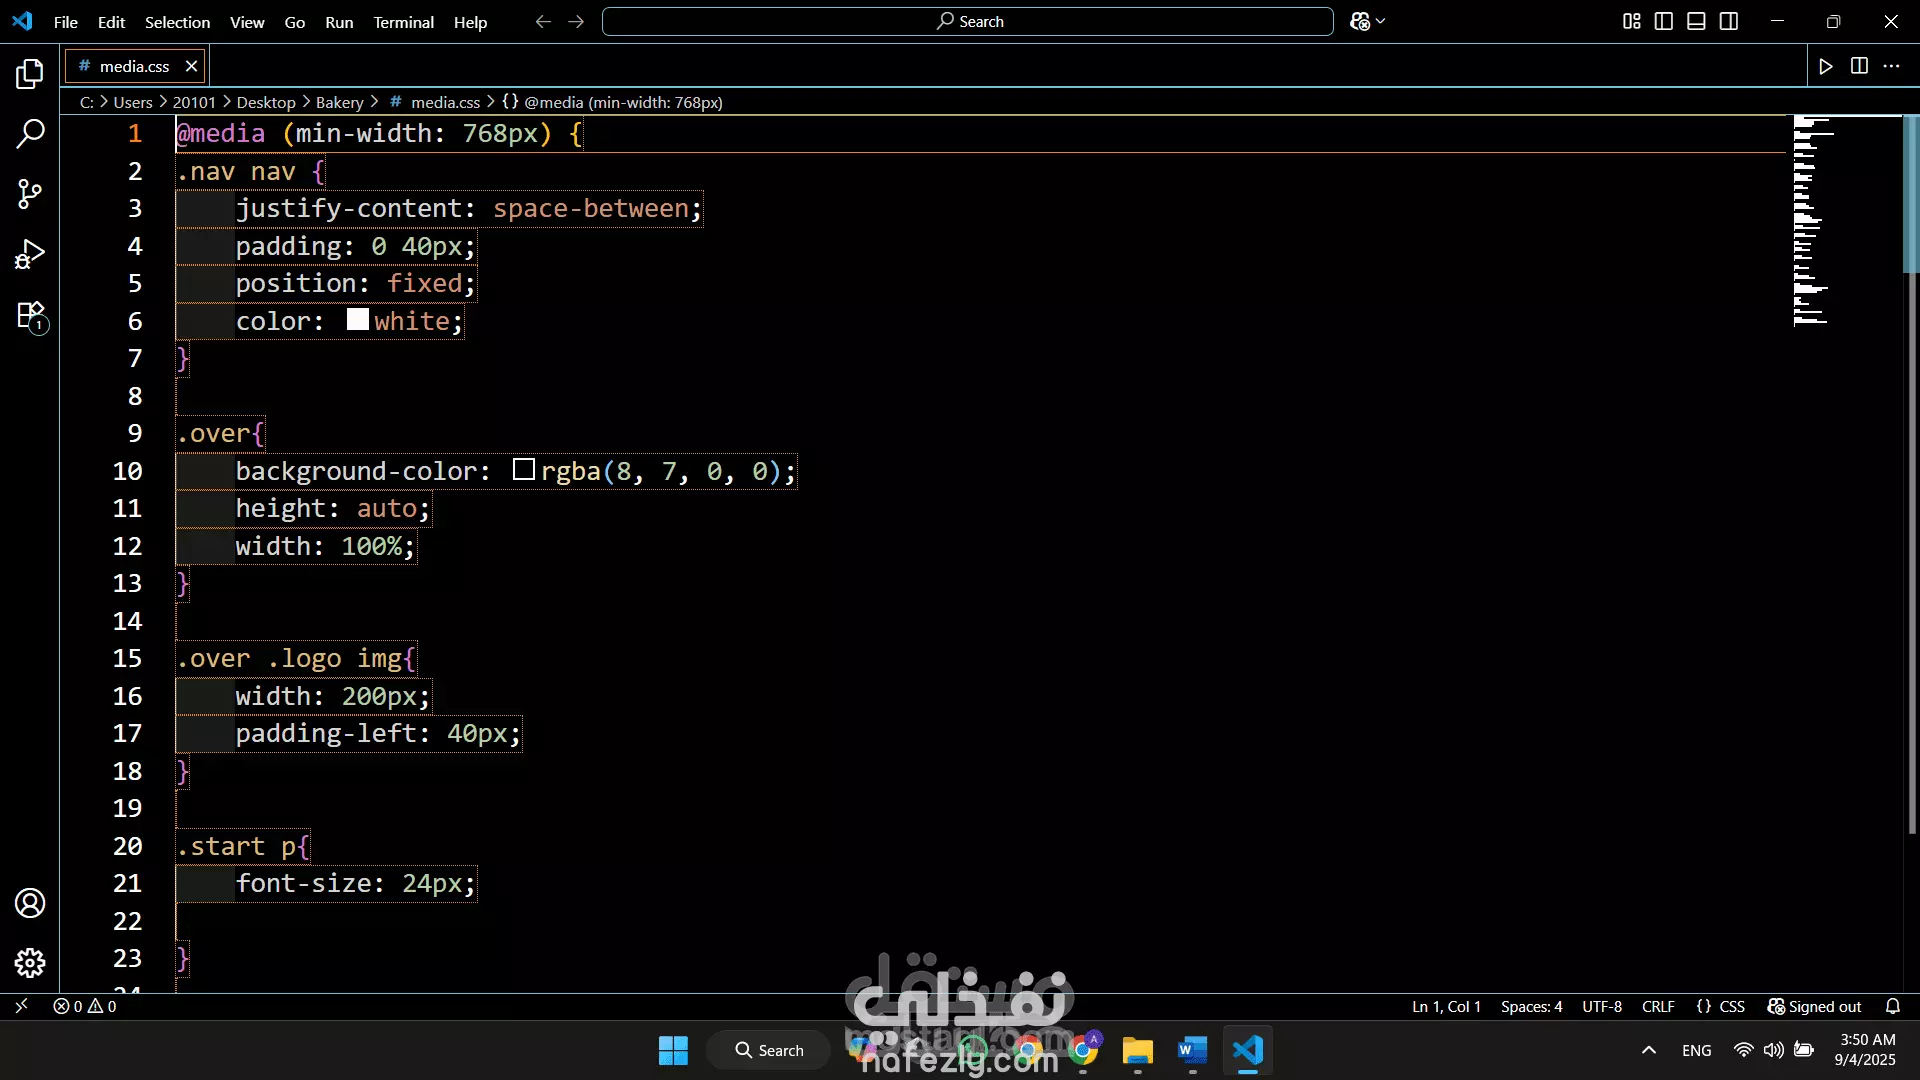Open the Explorer view in activity bar

[30, 73]
